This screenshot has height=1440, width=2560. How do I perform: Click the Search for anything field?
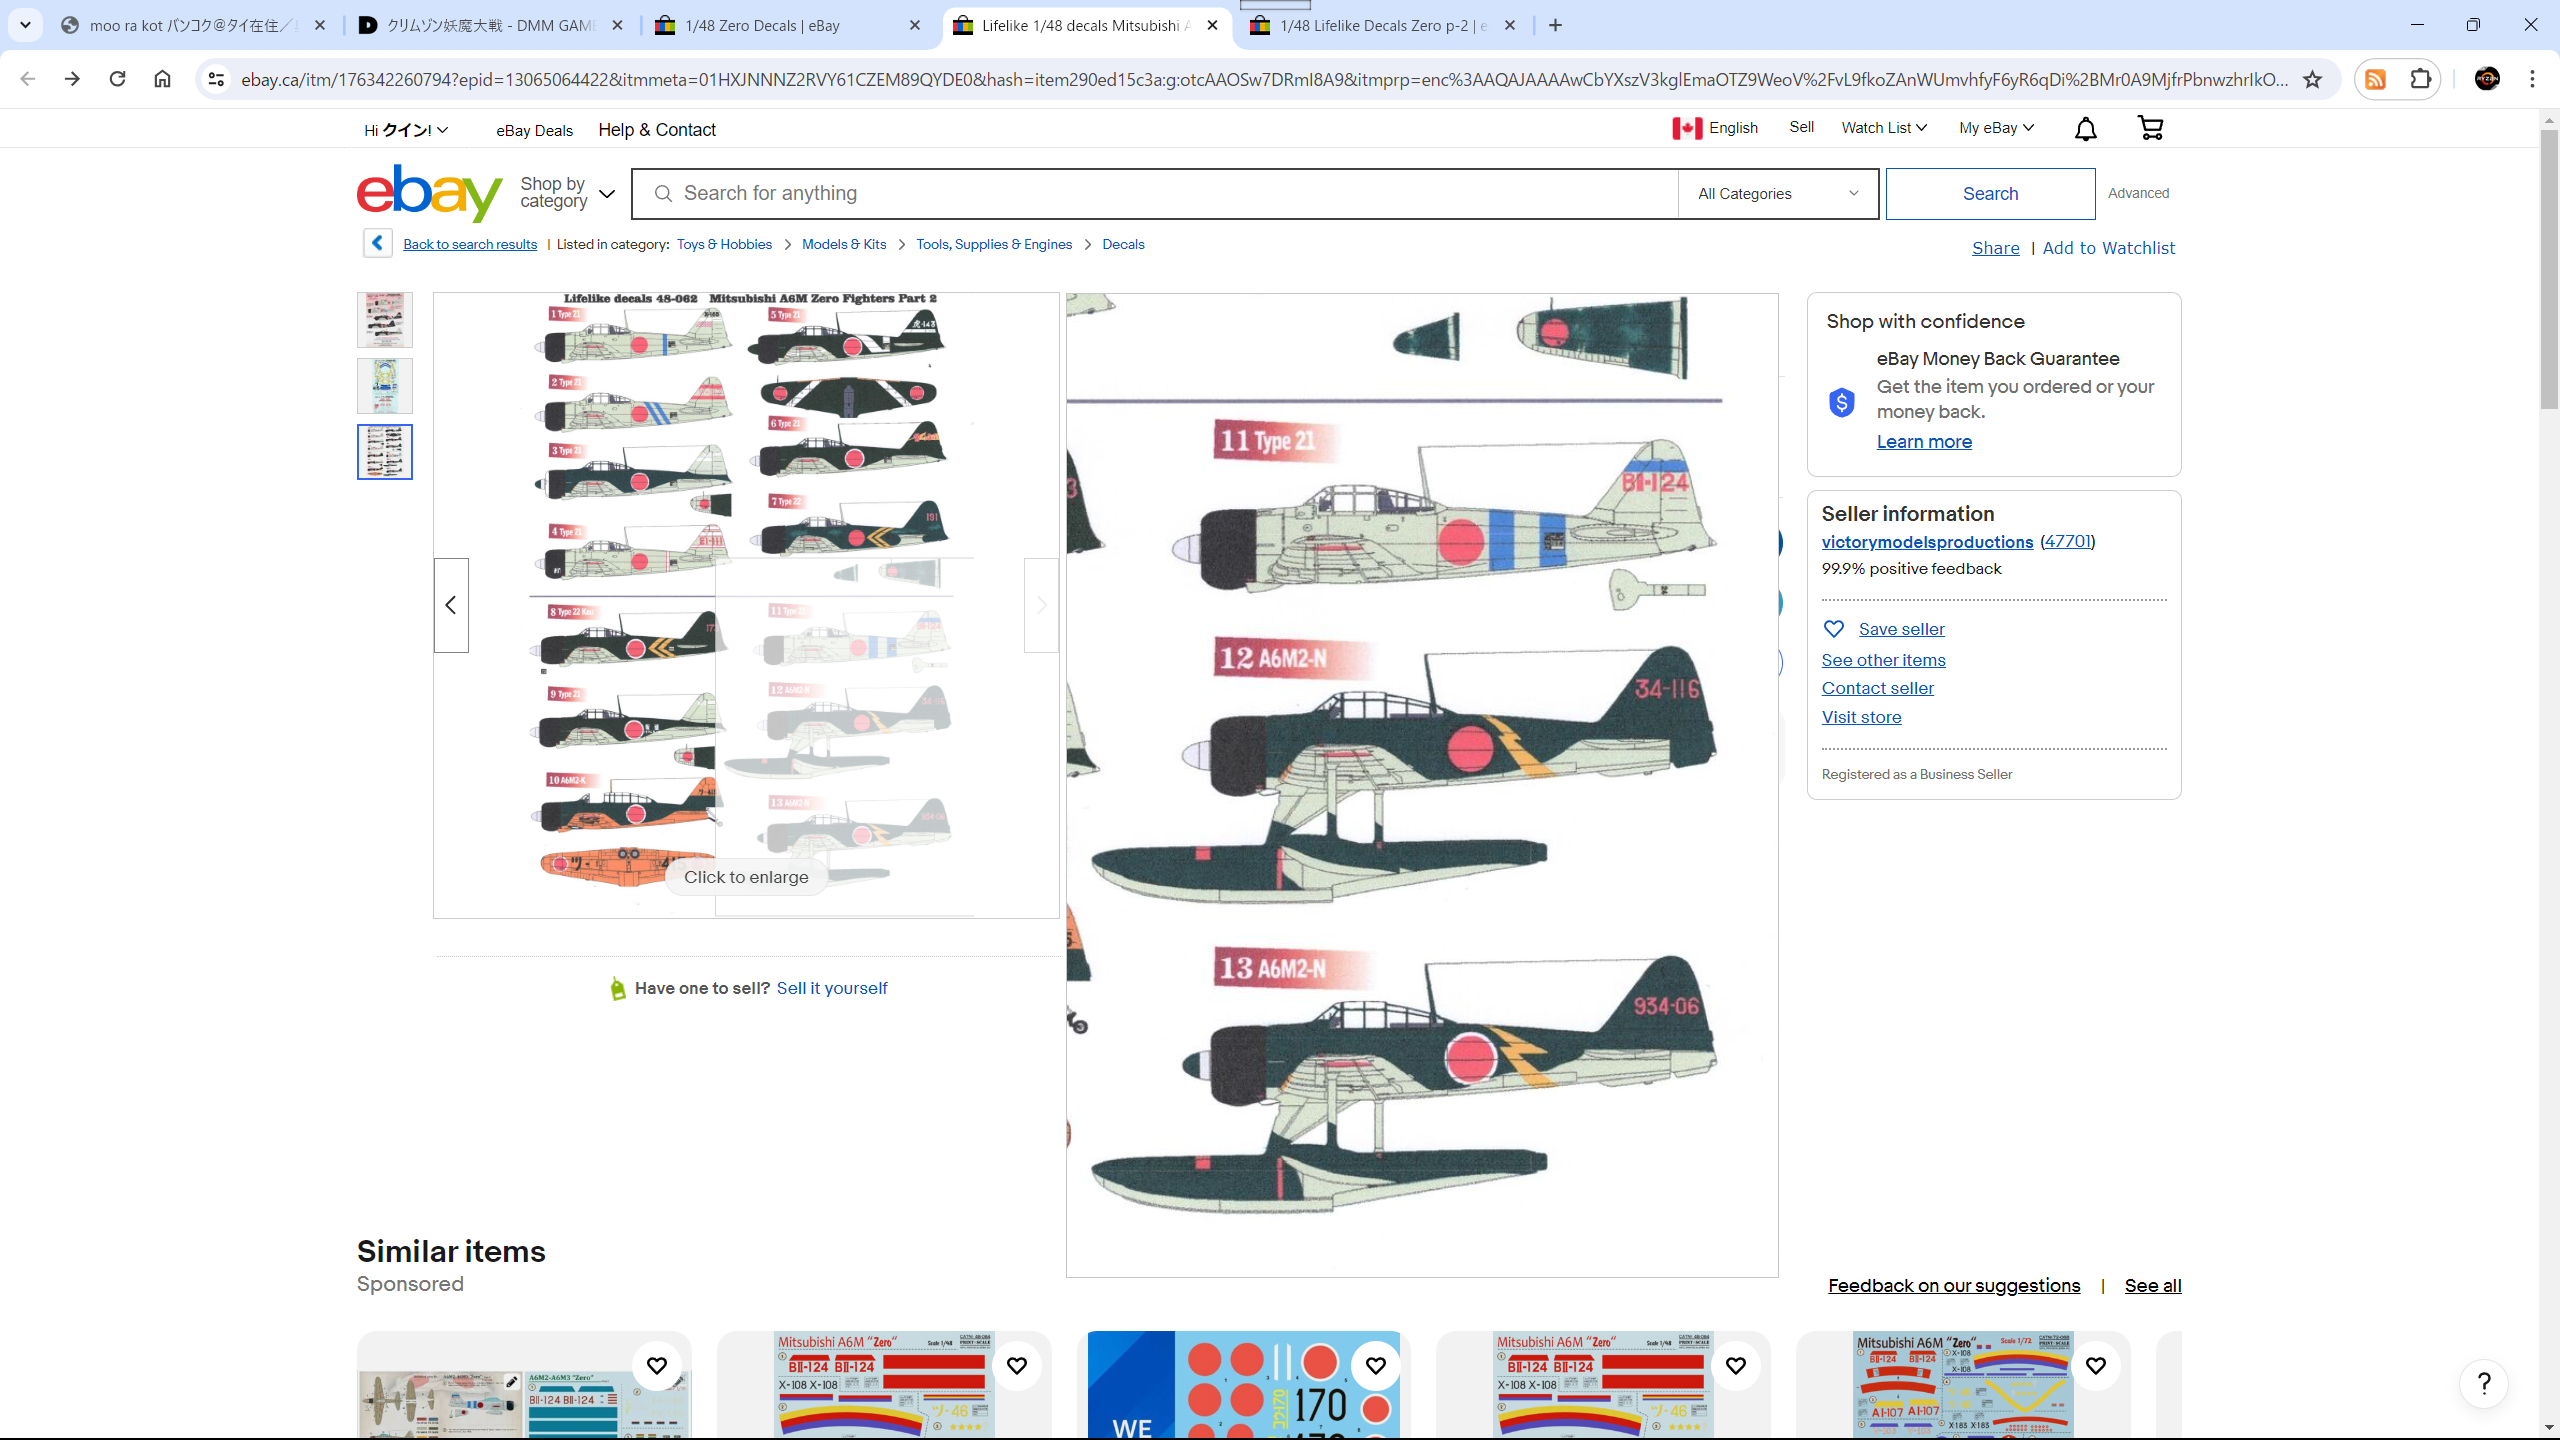(1160, 194)
